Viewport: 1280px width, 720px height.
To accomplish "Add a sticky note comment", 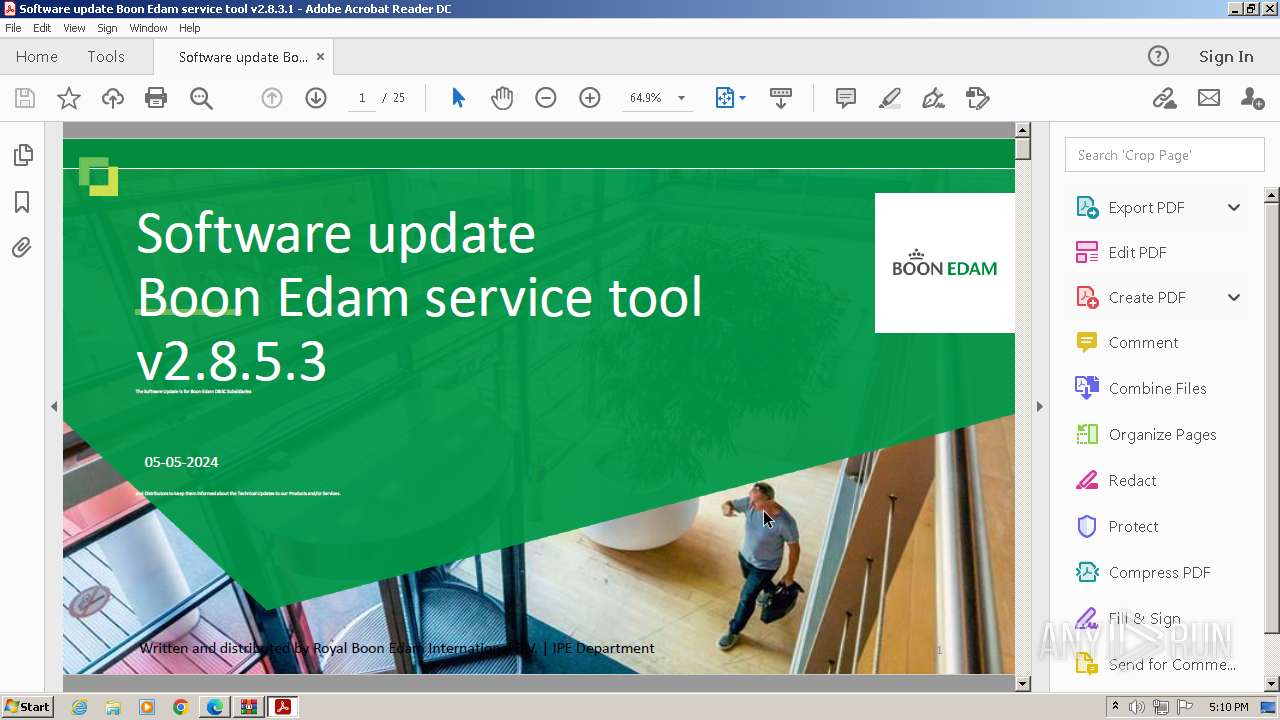I will click(x=846, y=98).
